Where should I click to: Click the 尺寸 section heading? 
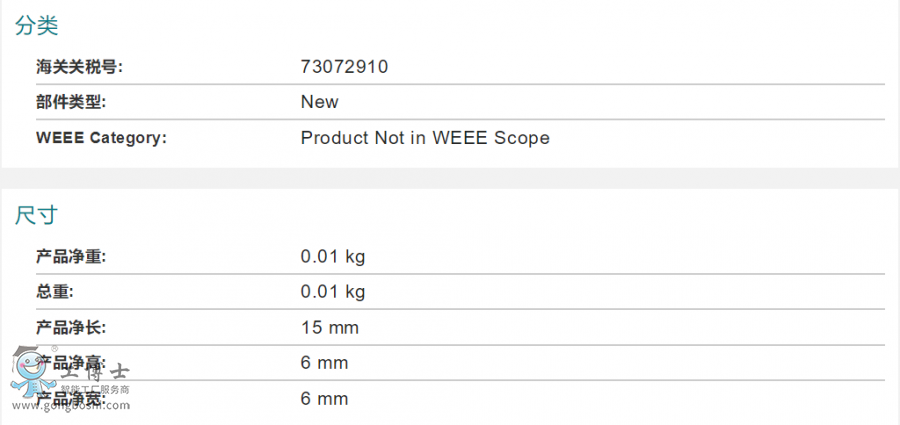[x=36, y=215]
